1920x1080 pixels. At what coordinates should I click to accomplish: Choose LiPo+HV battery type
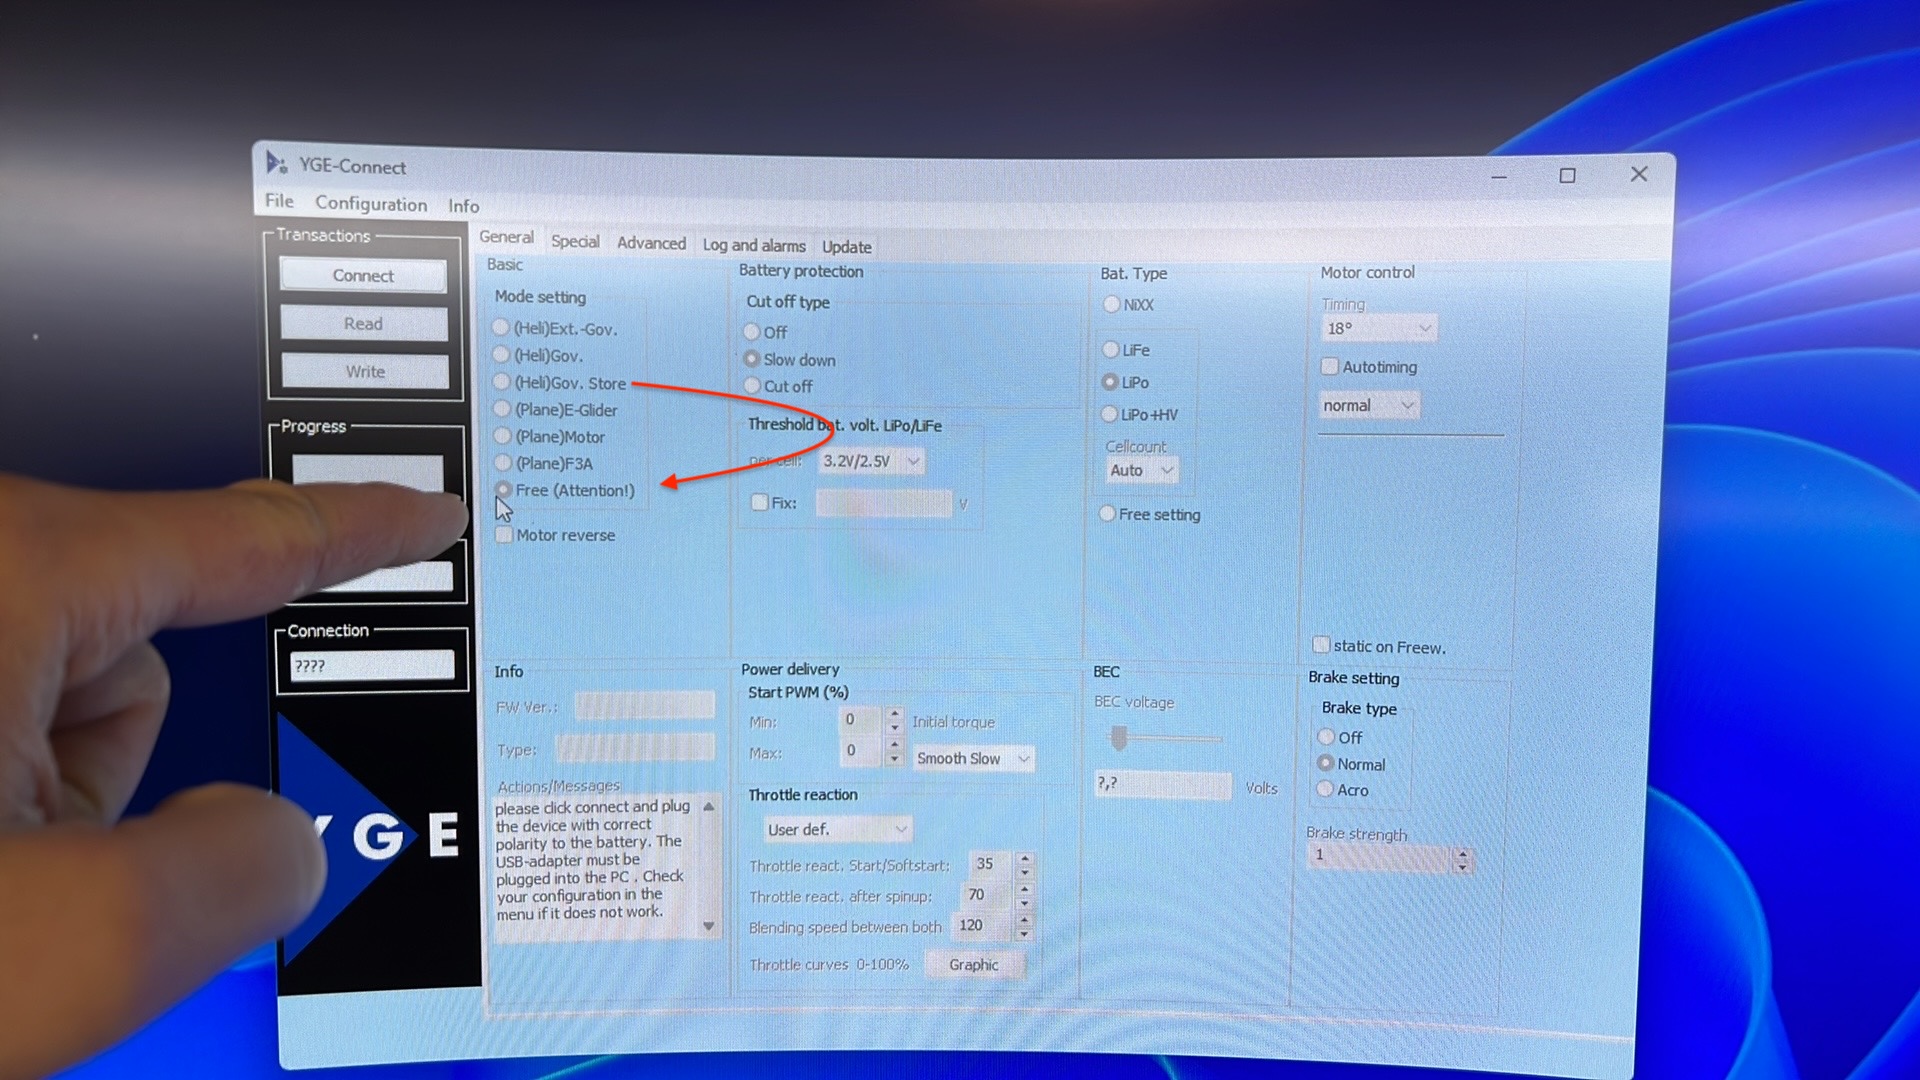pos(1109,414)
